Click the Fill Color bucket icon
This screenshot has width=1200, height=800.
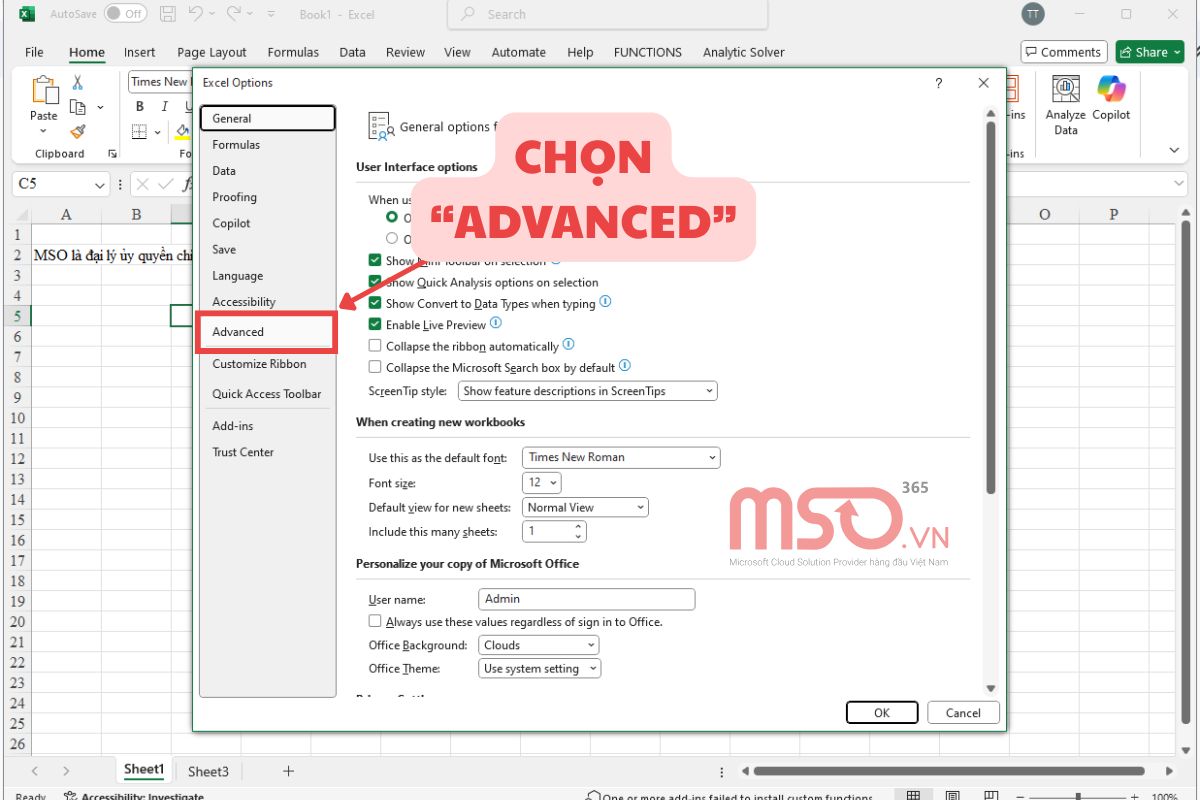point(183,131)
